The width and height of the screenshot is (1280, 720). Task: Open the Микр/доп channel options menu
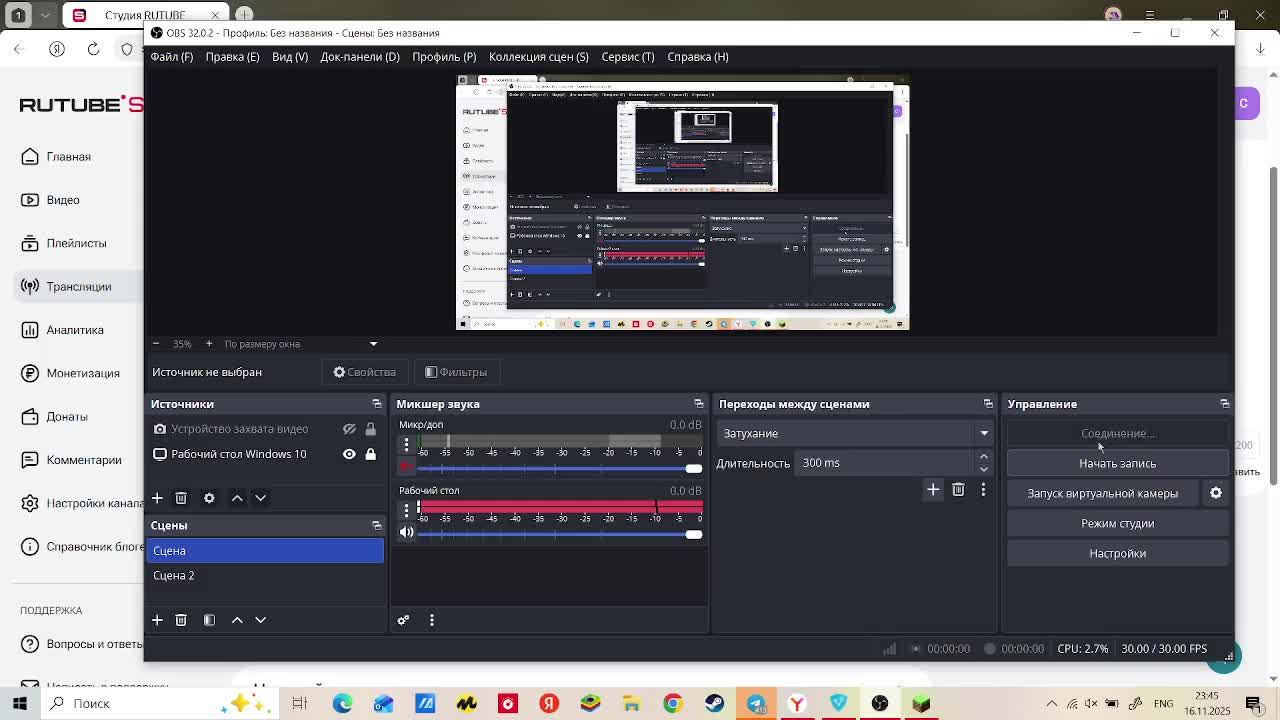[406, 444]
